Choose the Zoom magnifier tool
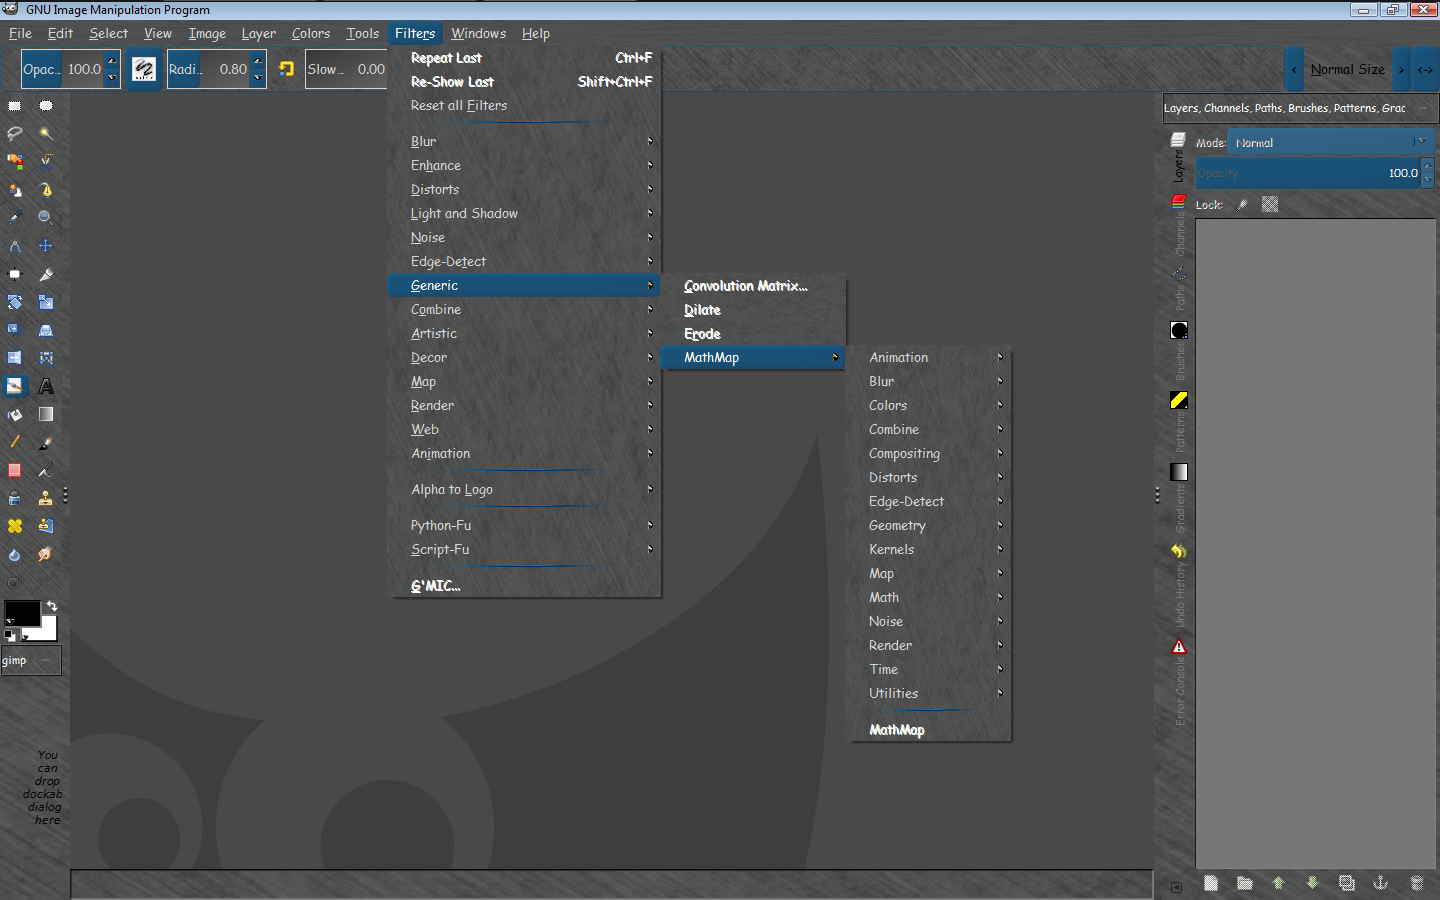This screenshot has height=900, width=1440. point(46,218)
